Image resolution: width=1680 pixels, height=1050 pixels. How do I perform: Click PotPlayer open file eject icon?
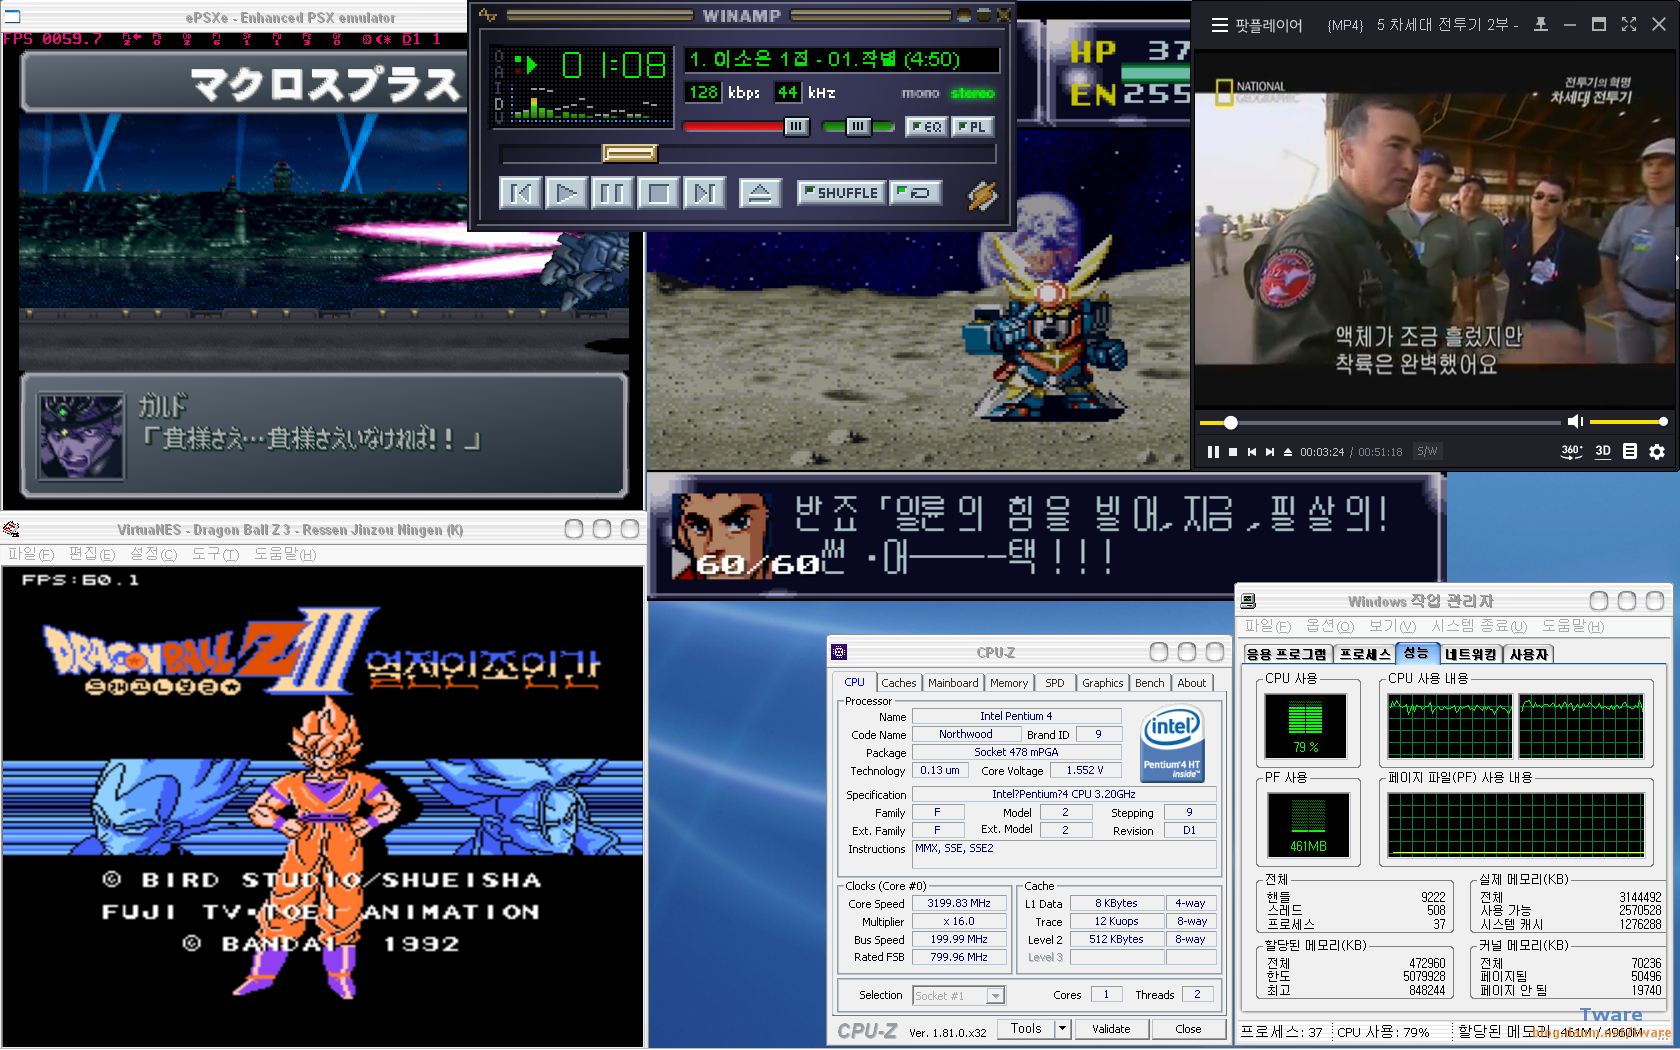[x=1288, y=452]
